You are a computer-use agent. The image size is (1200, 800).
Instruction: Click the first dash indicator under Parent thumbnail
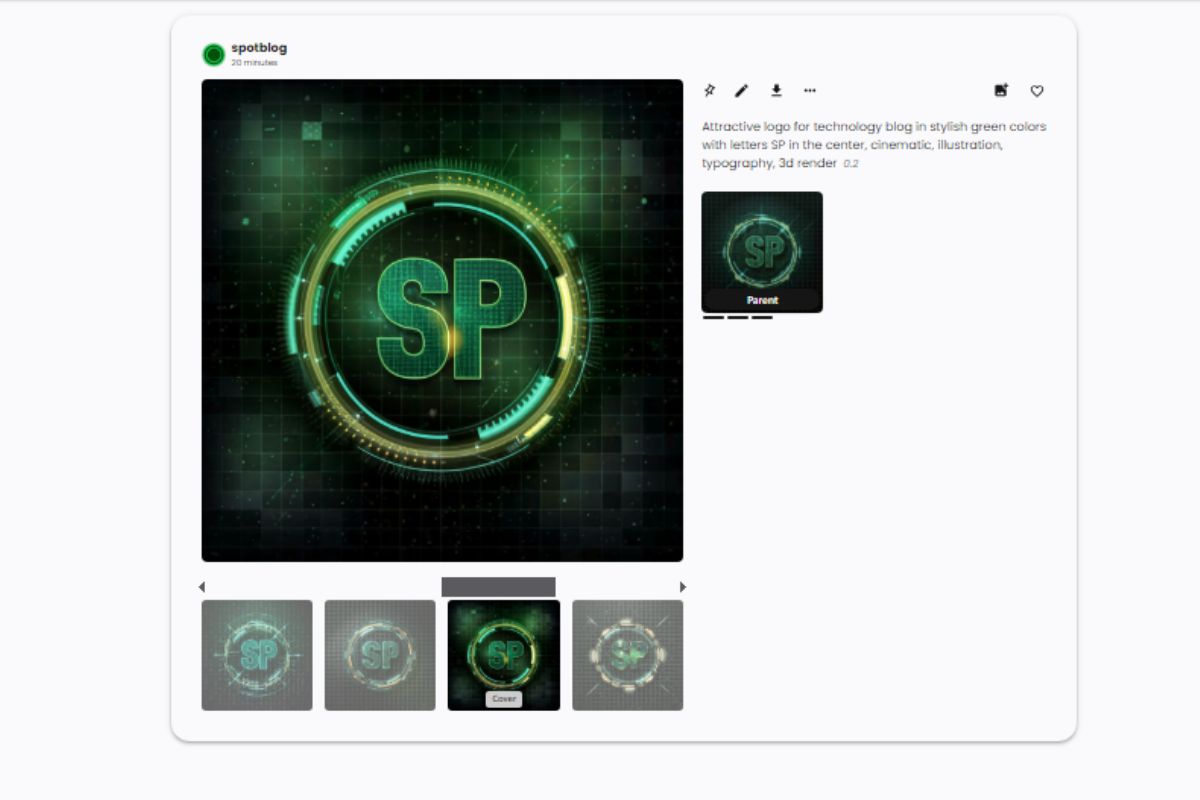(x=713, y=317)
